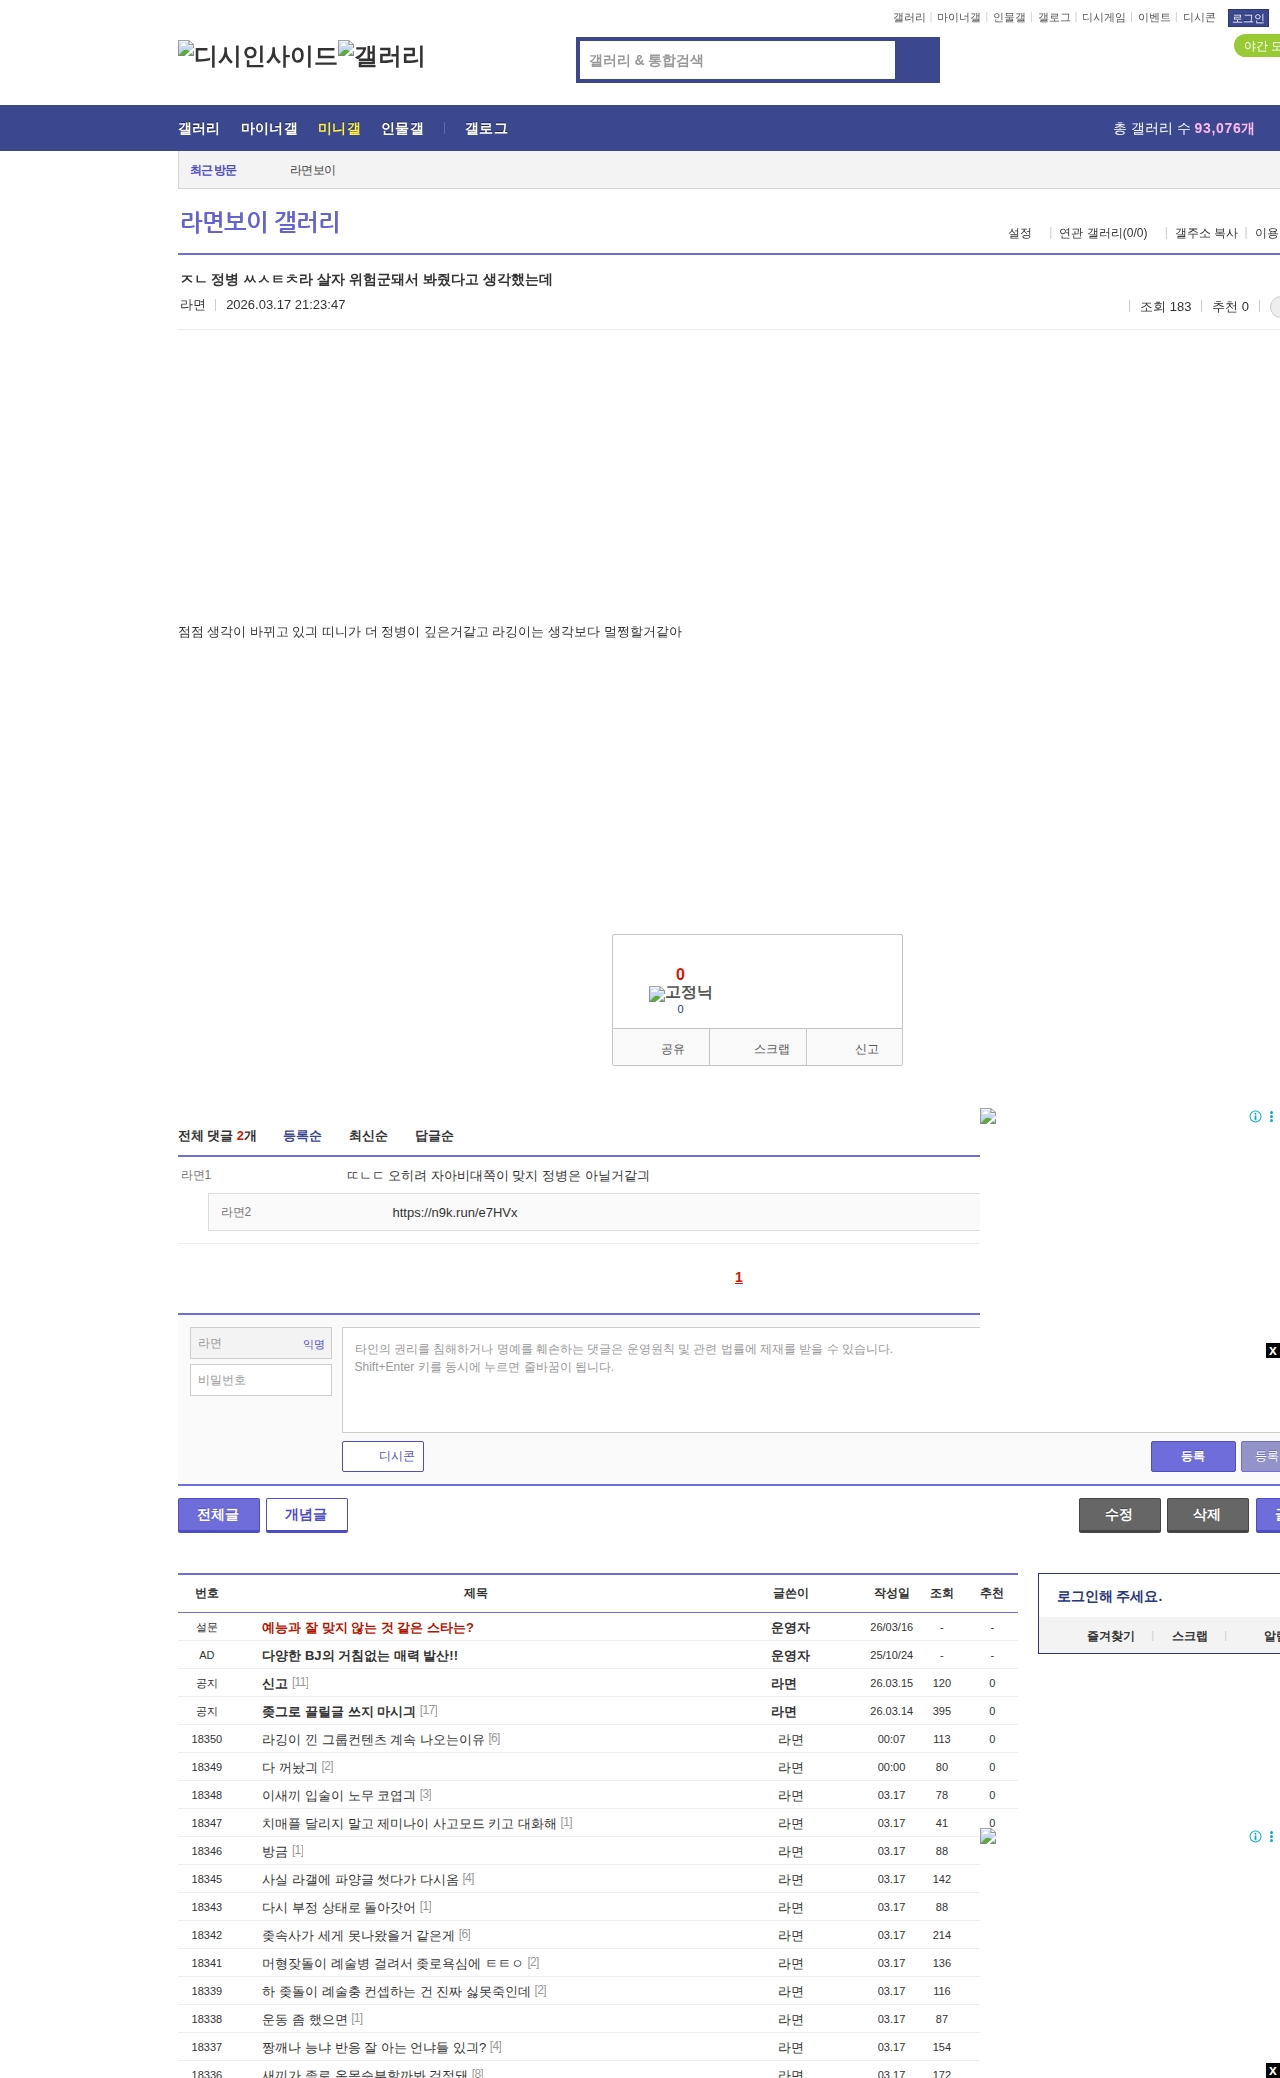Open the upper ad info icon beside comments
This screenshot has width=1280, height=2078.
(1255, 1116)
